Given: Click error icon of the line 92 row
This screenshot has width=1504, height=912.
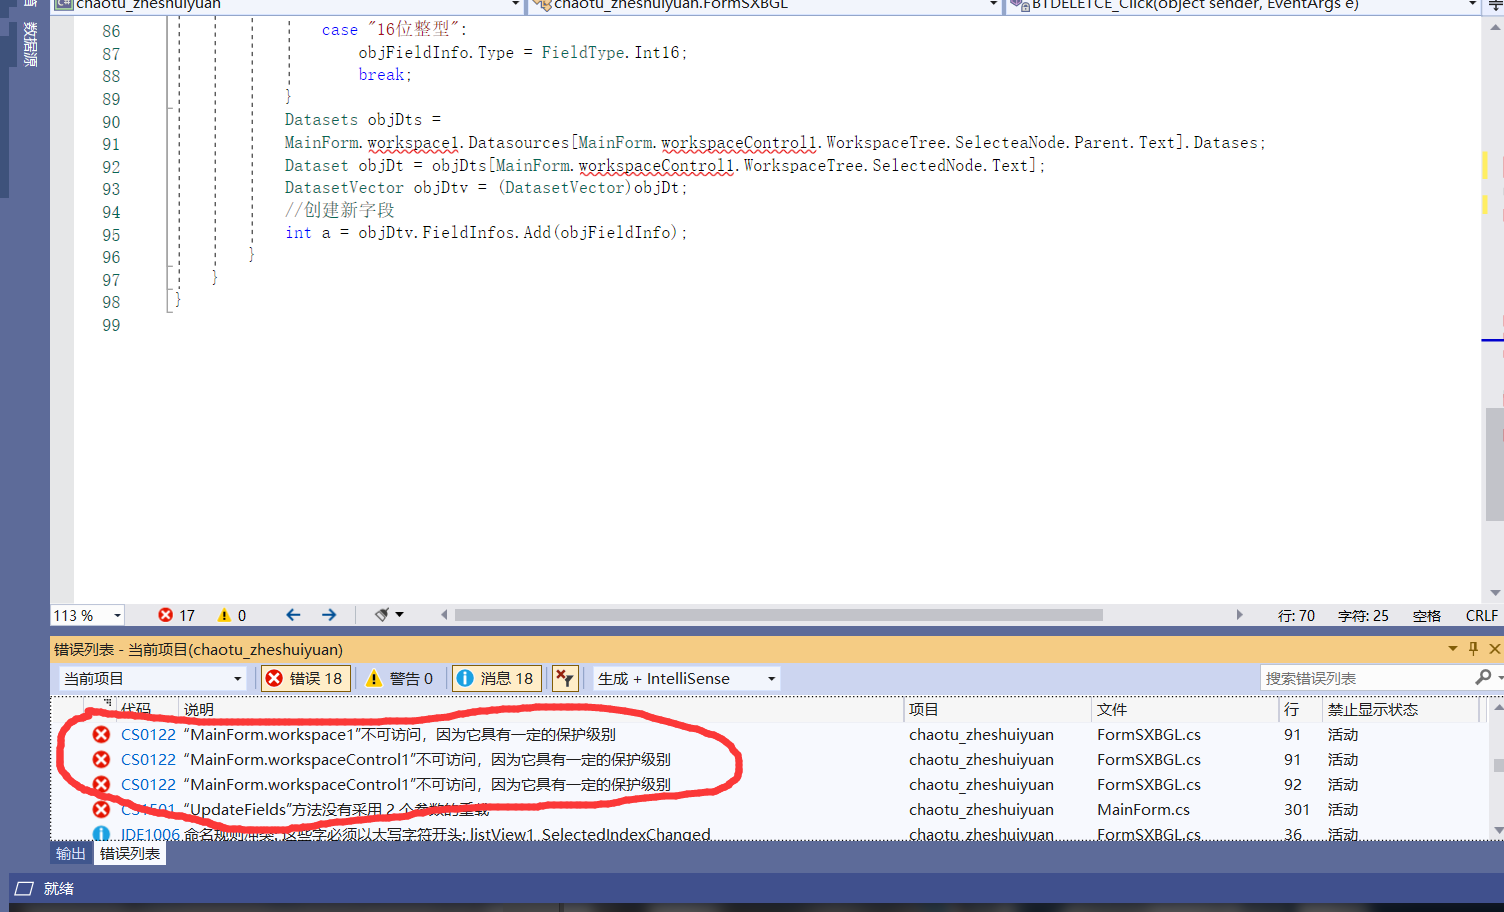Looking at the screenshot, I should point(101,784).
